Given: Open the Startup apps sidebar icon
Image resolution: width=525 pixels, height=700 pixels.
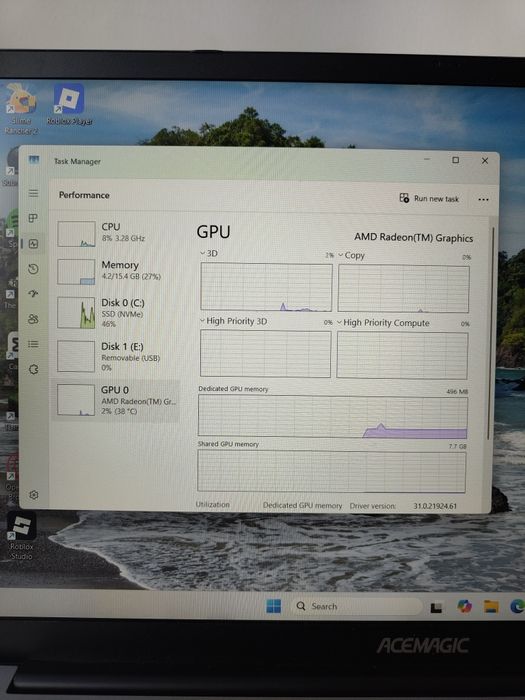Looking at the screenshot, I should pos(33,294).
